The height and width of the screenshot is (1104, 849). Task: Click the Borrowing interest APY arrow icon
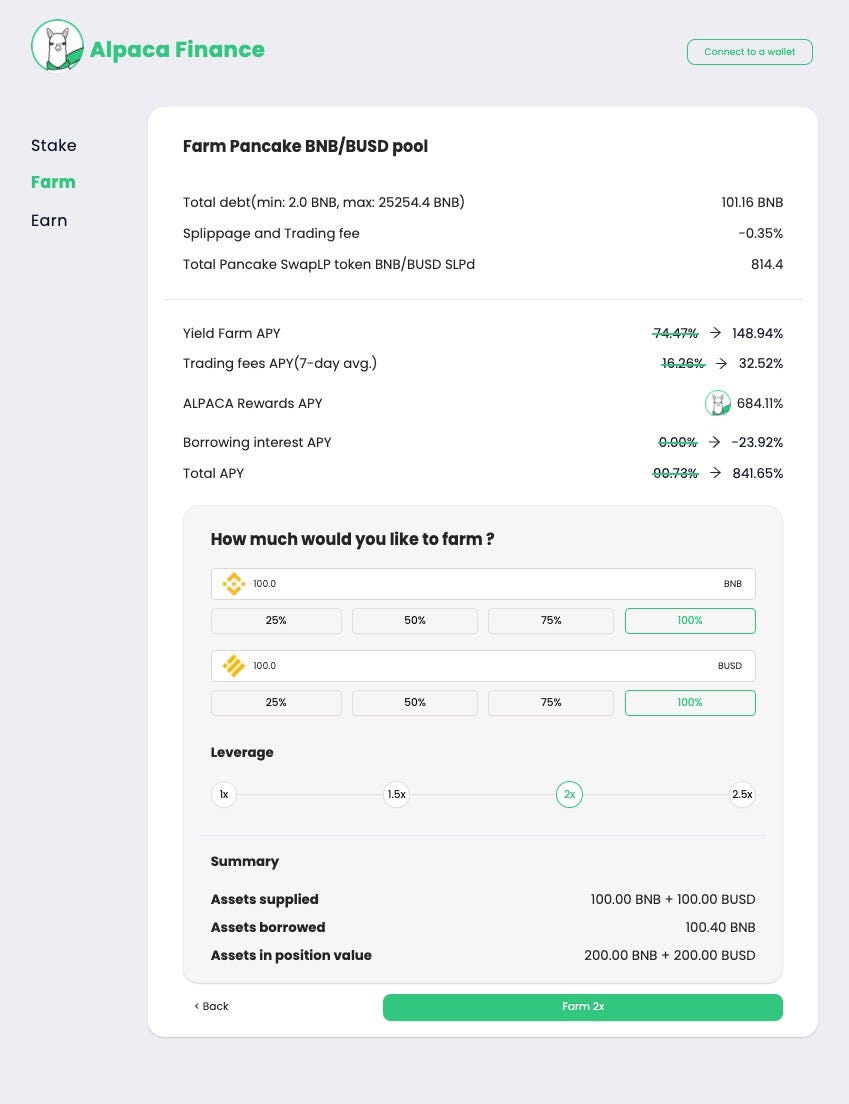tap(715, 441)
